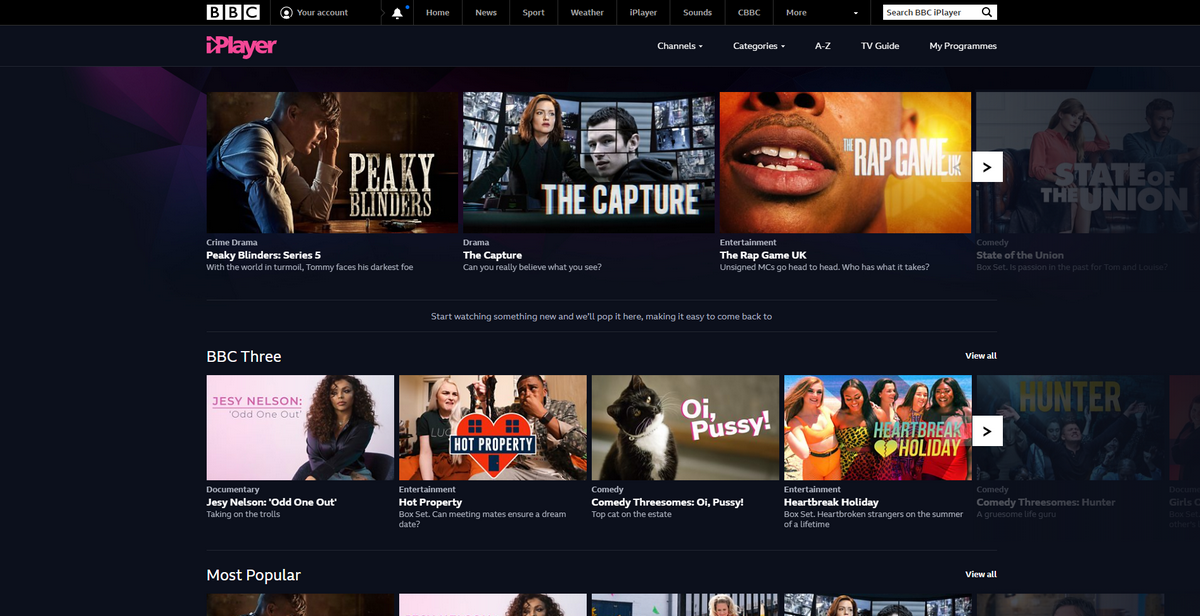Click 'Taking on the trolls' description
This screenshot has height=616, width=1200.
click(243, 514)
